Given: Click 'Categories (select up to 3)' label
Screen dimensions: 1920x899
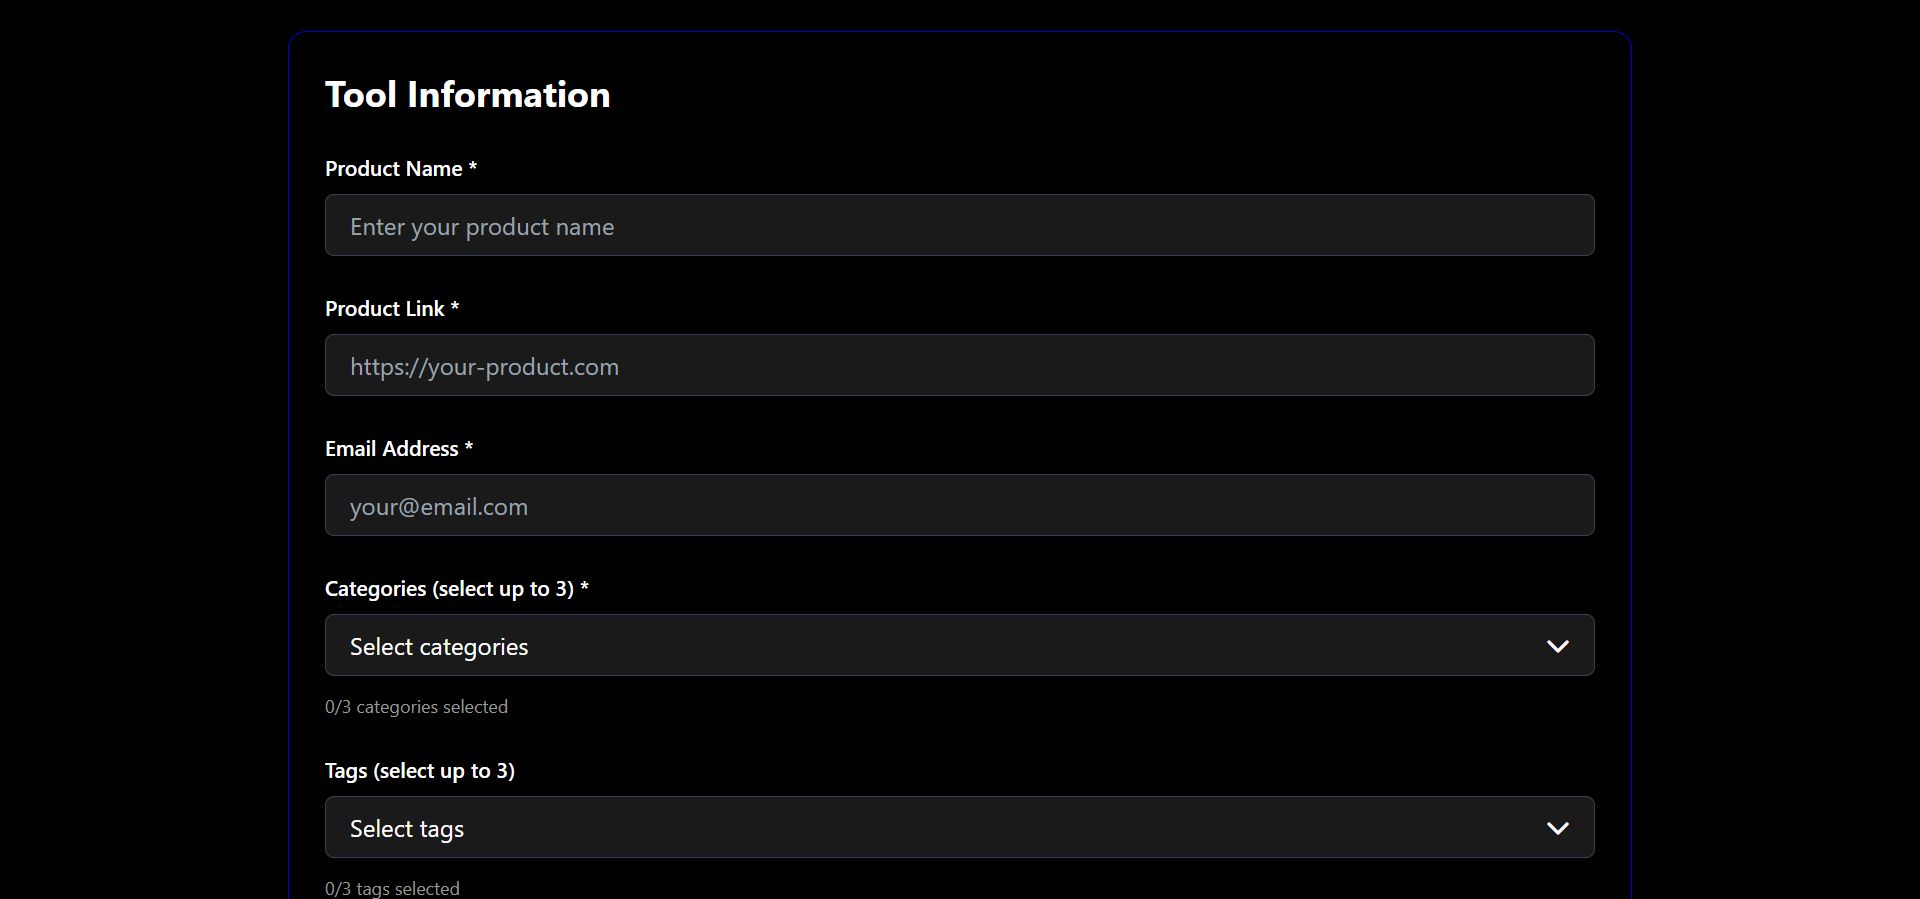Looking at the screenshot, I should point(449,589).
